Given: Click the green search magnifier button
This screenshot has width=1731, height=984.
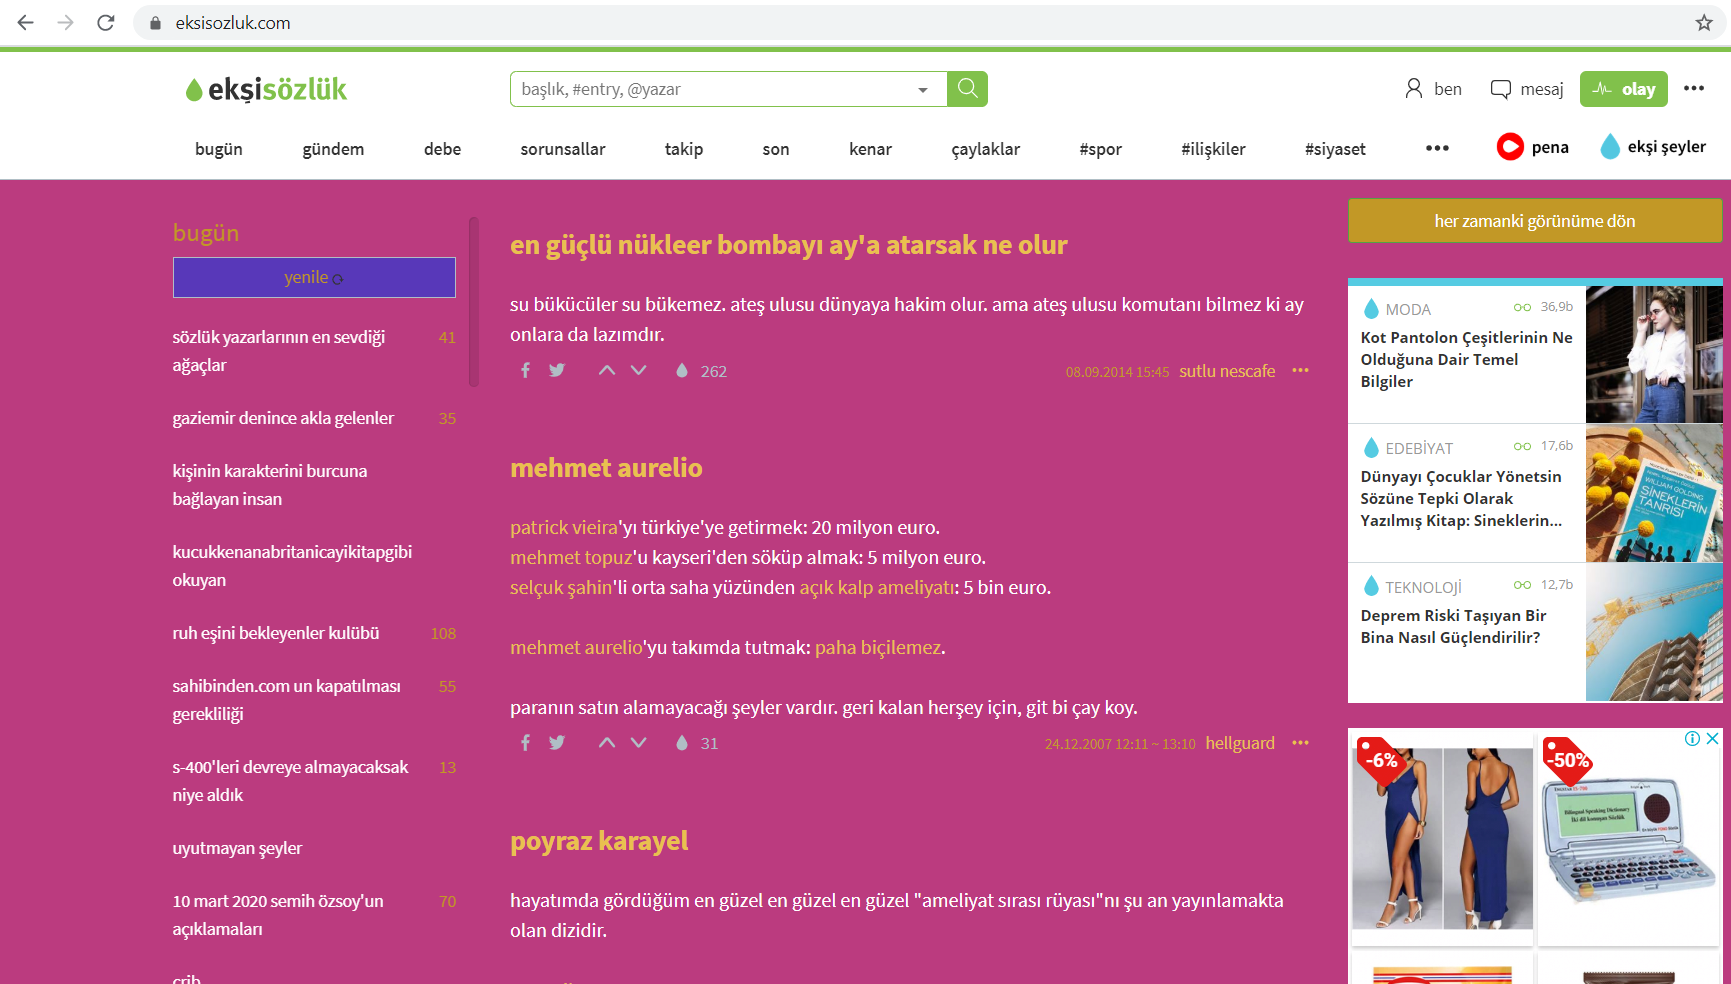Looking at the screenshot, I should (x=967, y=89).
